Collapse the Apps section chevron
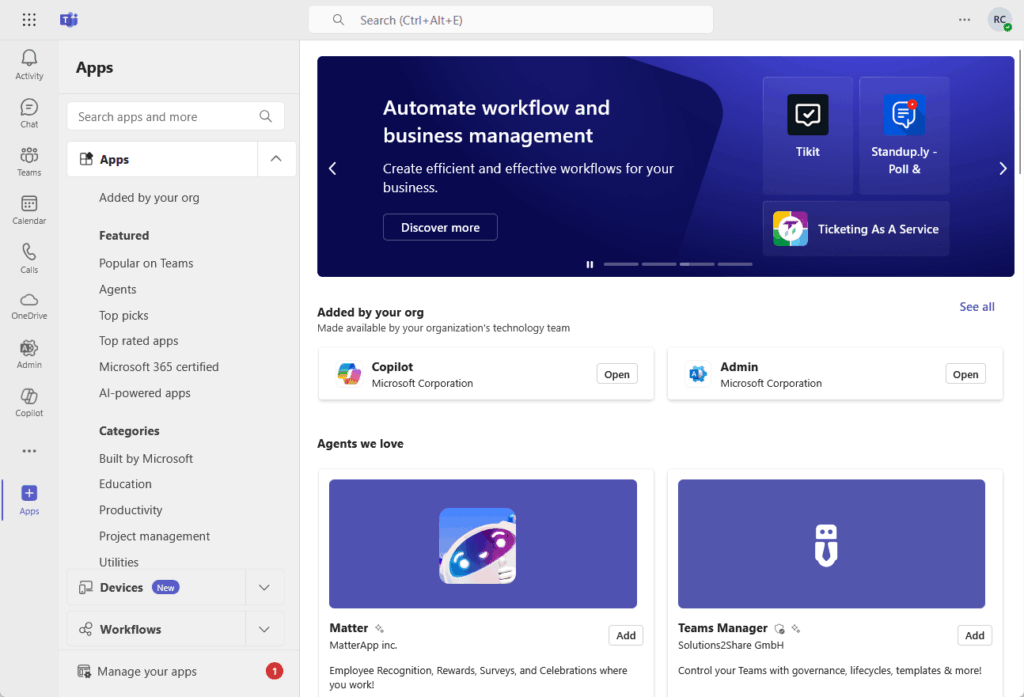Image resolution: width=1024 pixels, height=697 pixels. point(276,159)
